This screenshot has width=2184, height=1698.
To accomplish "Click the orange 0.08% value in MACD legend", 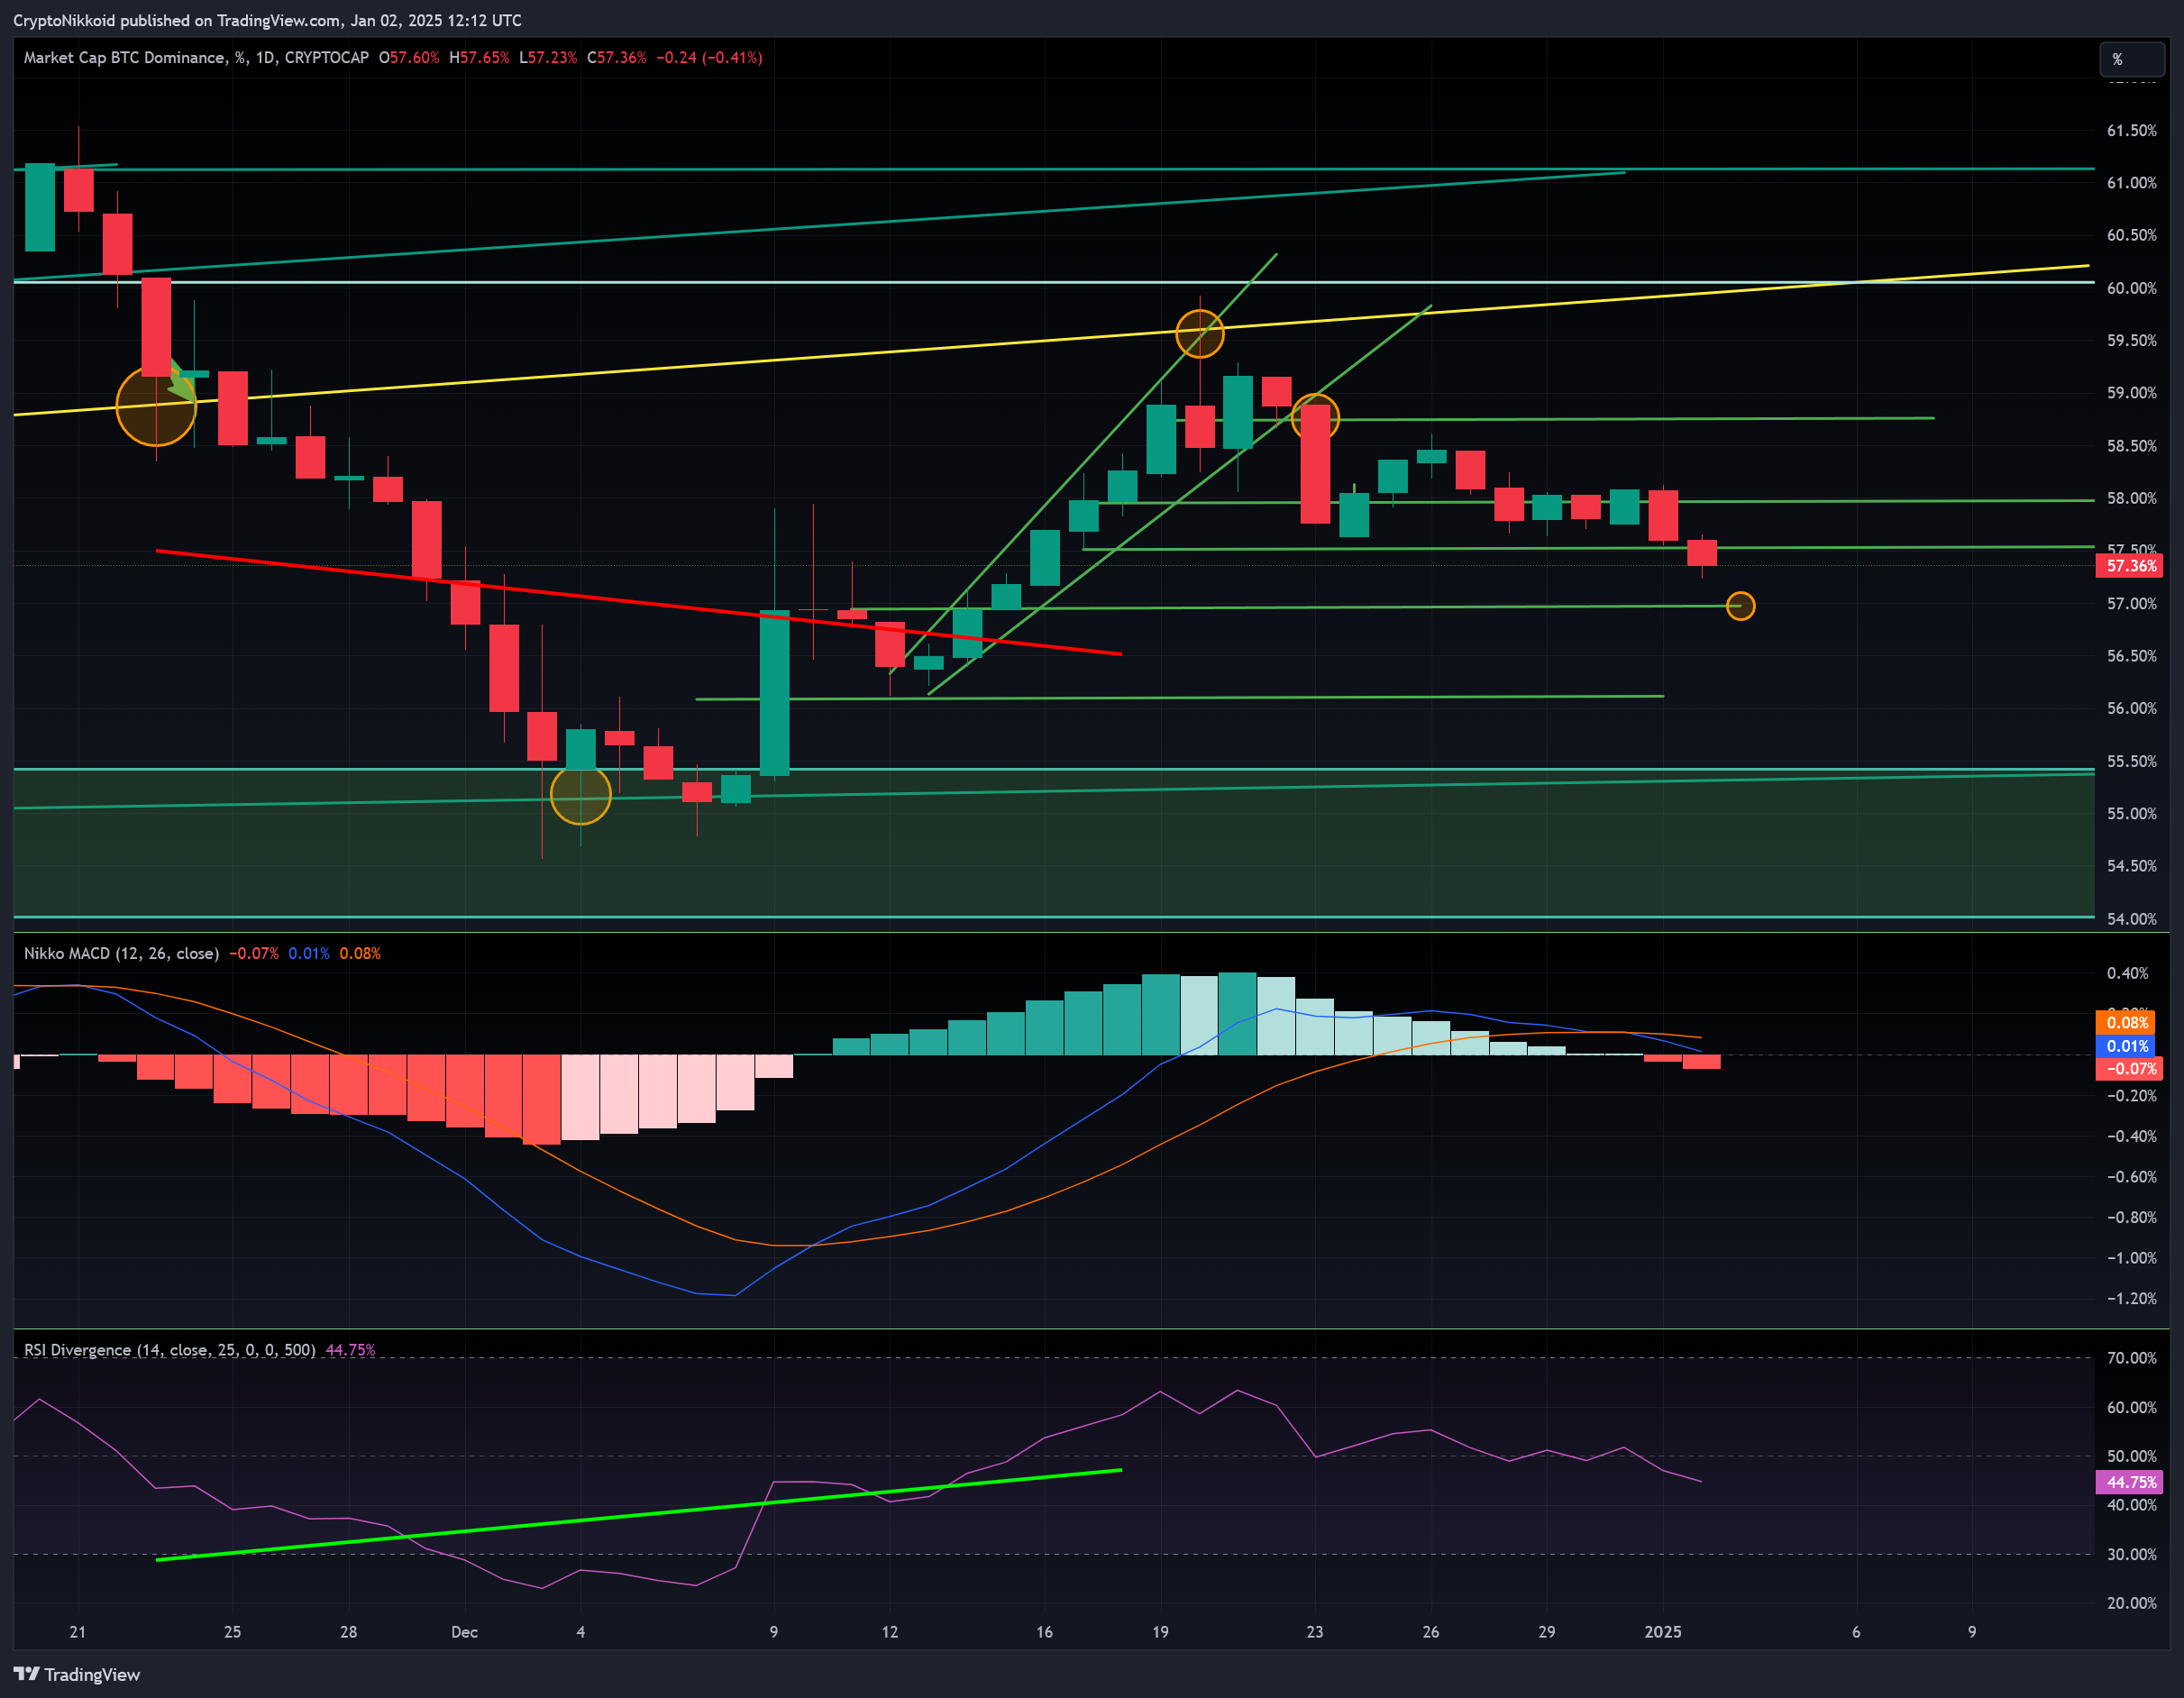I will click(x=360, y=953).
